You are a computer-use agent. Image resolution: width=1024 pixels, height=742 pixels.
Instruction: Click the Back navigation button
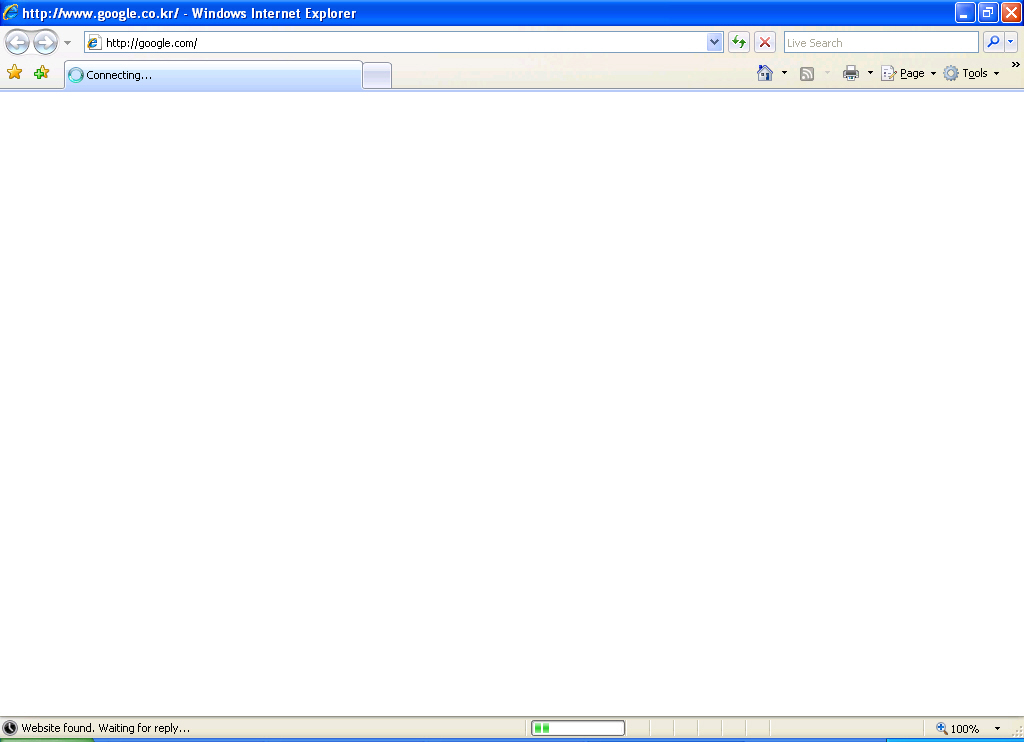point(18,42)
